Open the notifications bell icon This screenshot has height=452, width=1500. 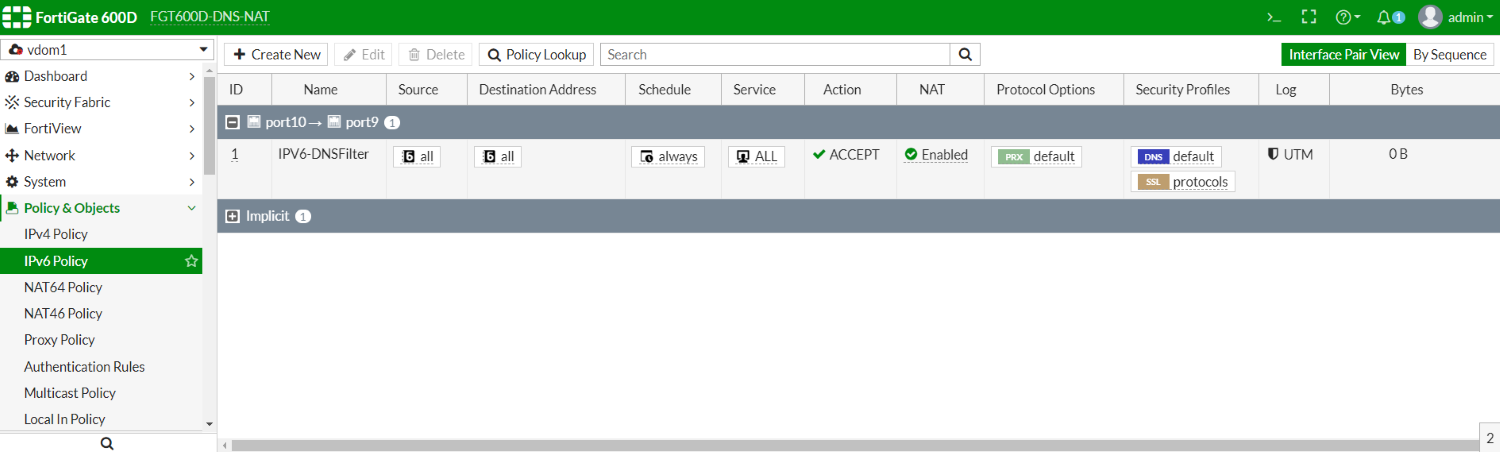1390,17
